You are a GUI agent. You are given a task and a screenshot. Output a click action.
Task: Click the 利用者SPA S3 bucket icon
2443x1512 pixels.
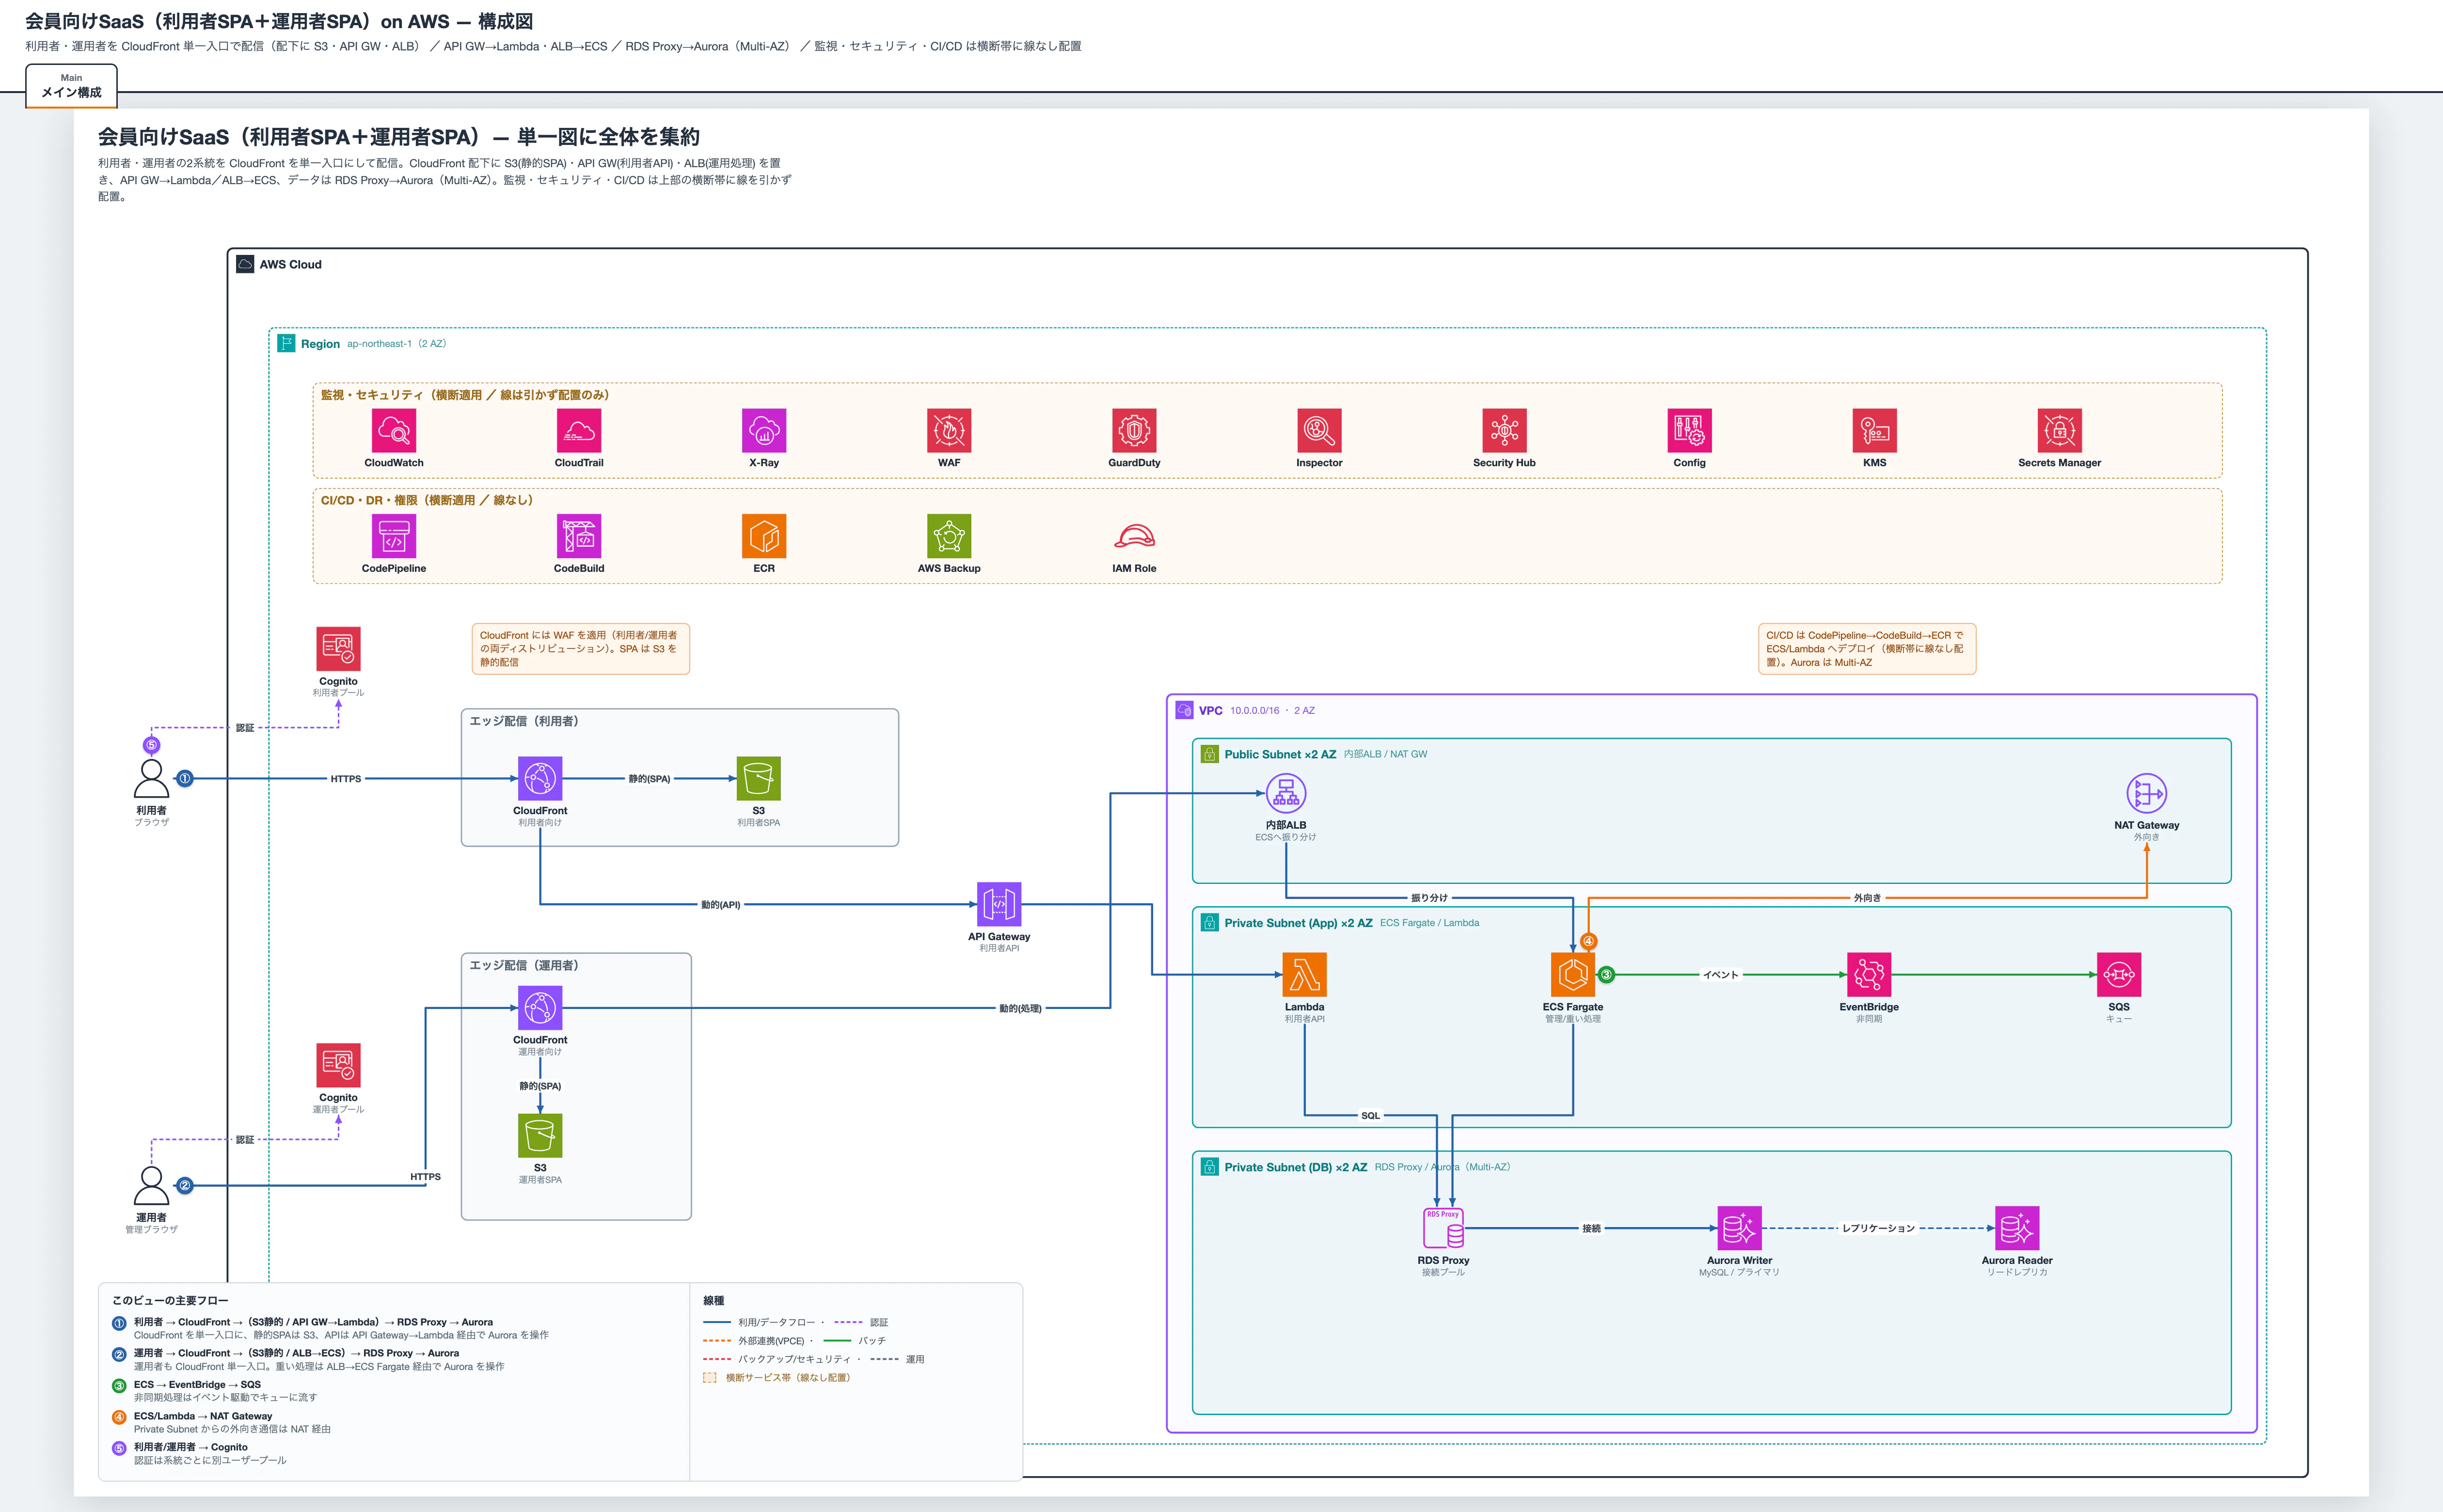point(758,778)
